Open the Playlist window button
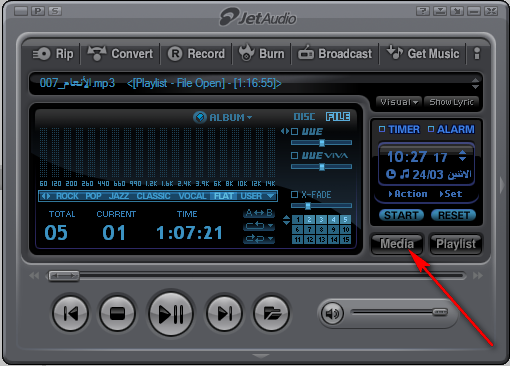510x366 pixels. coord(456,244)
